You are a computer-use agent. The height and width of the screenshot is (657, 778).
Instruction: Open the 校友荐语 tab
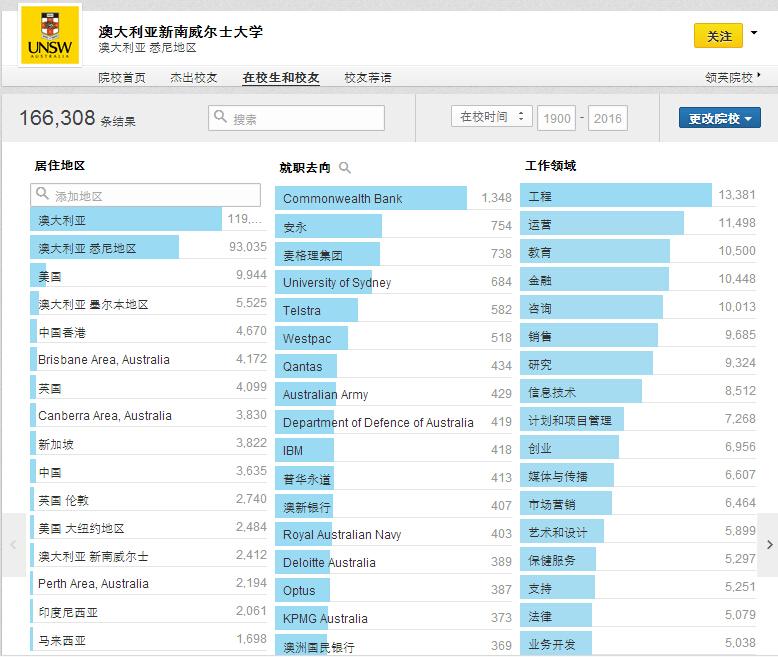(x=368, y=77)
